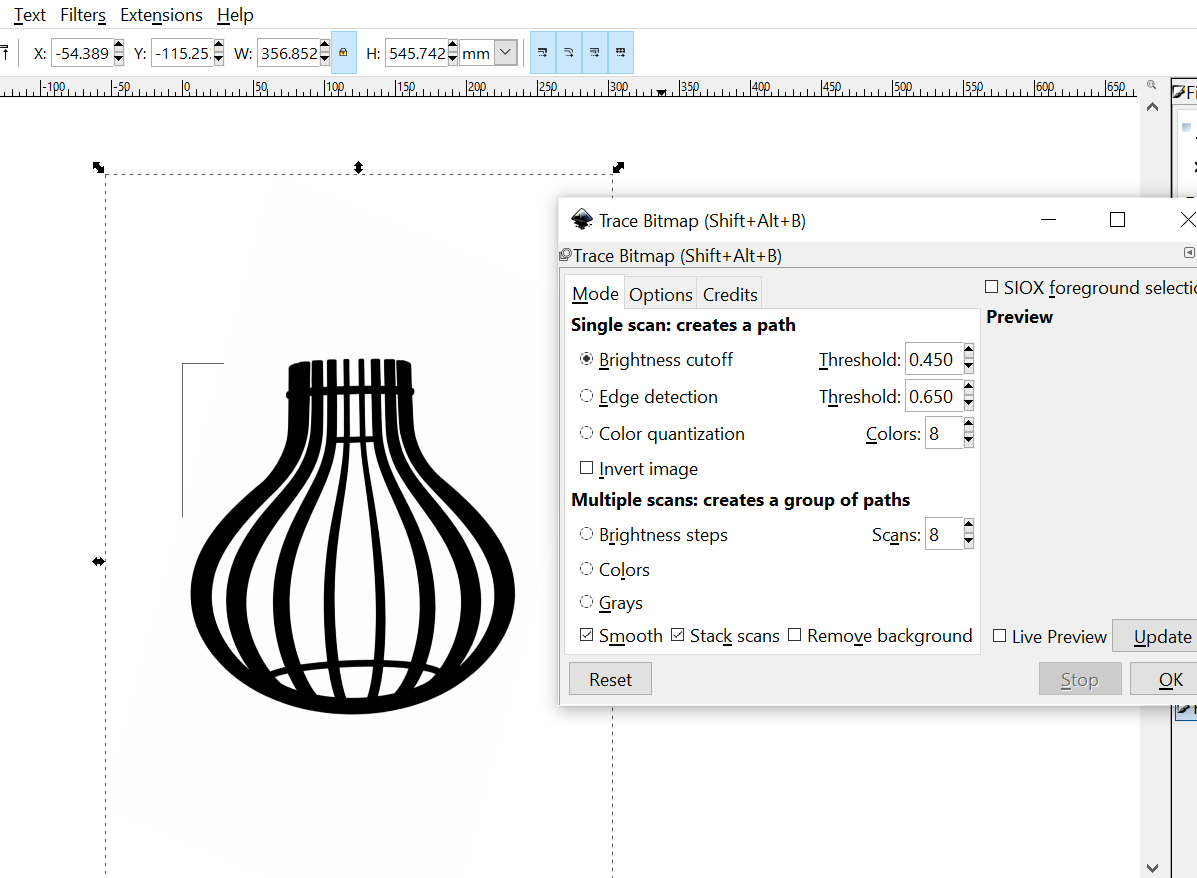Click the Inkscape logo in Trace Bitmap title

[x=582, y=220]
